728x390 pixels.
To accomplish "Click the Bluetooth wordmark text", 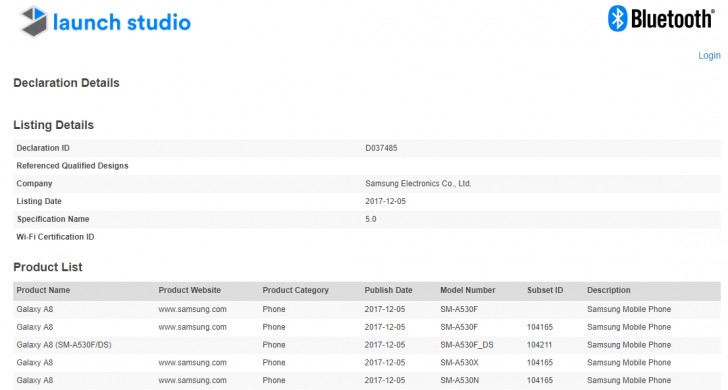I will pos(672,19).
